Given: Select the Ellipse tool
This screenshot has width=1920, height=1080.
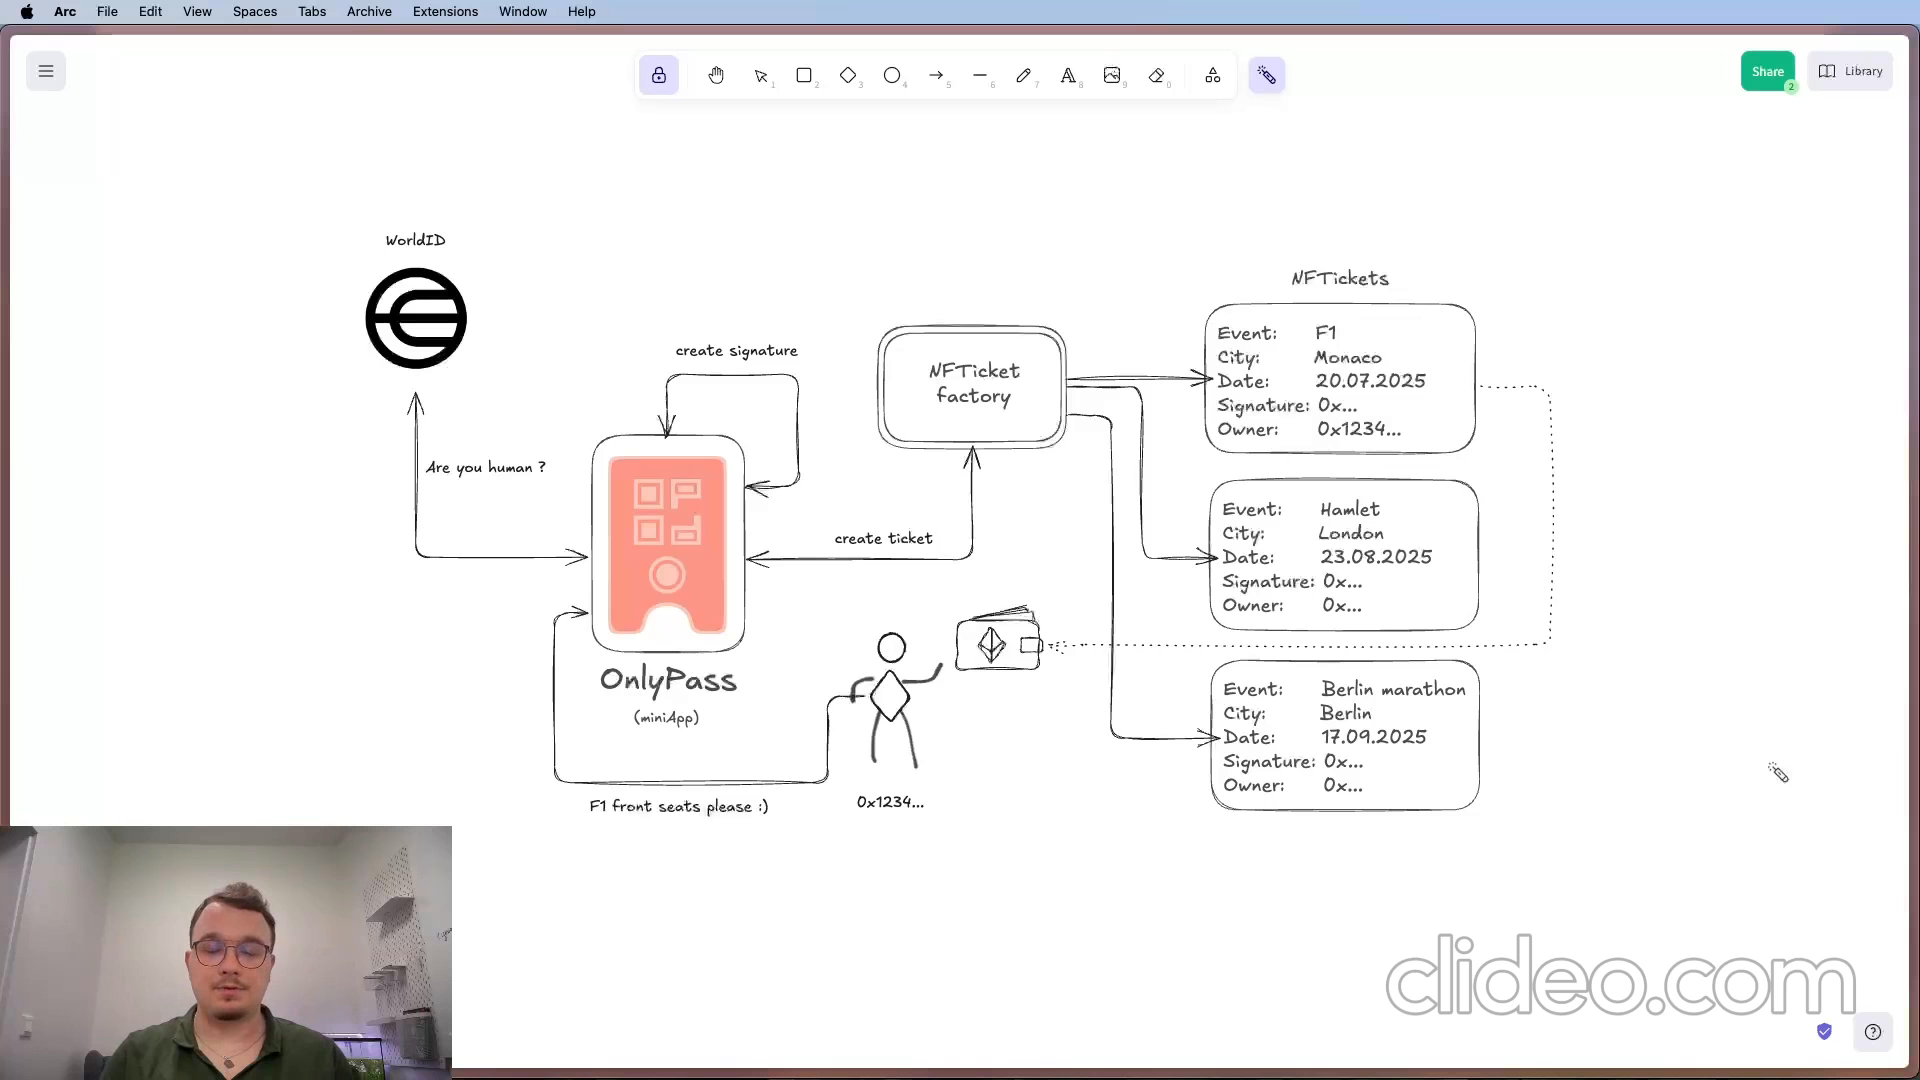Looking at the screenshot, I should [x=892, y=75].
